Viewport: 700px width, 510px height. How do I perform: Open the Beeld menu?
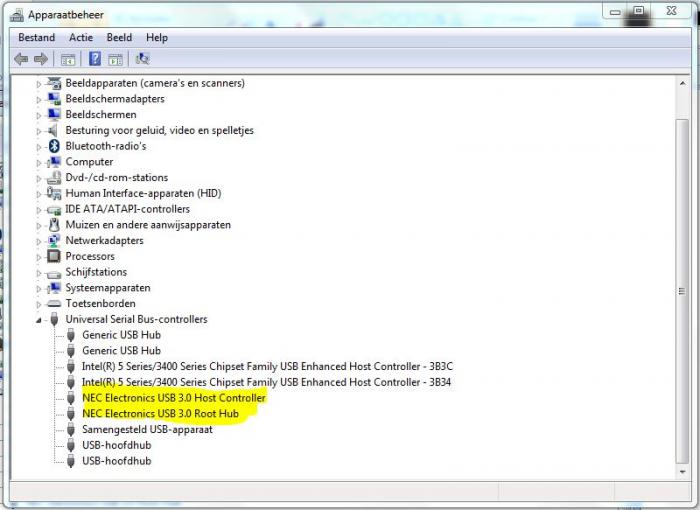click(119, 38)
